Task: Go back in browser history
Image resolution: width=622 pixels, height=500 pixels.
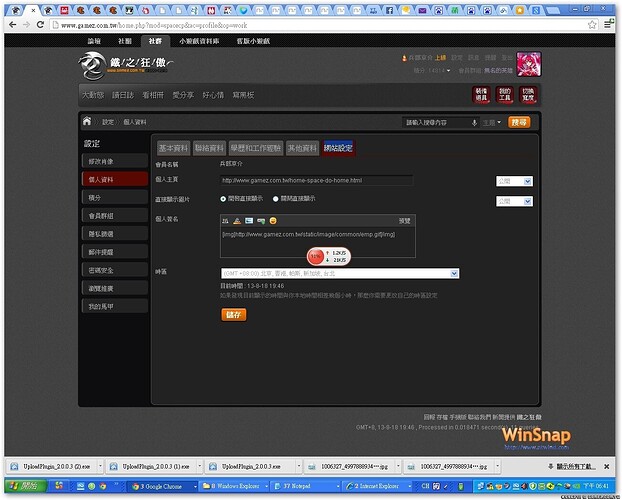Action: [x=12, y=25]
